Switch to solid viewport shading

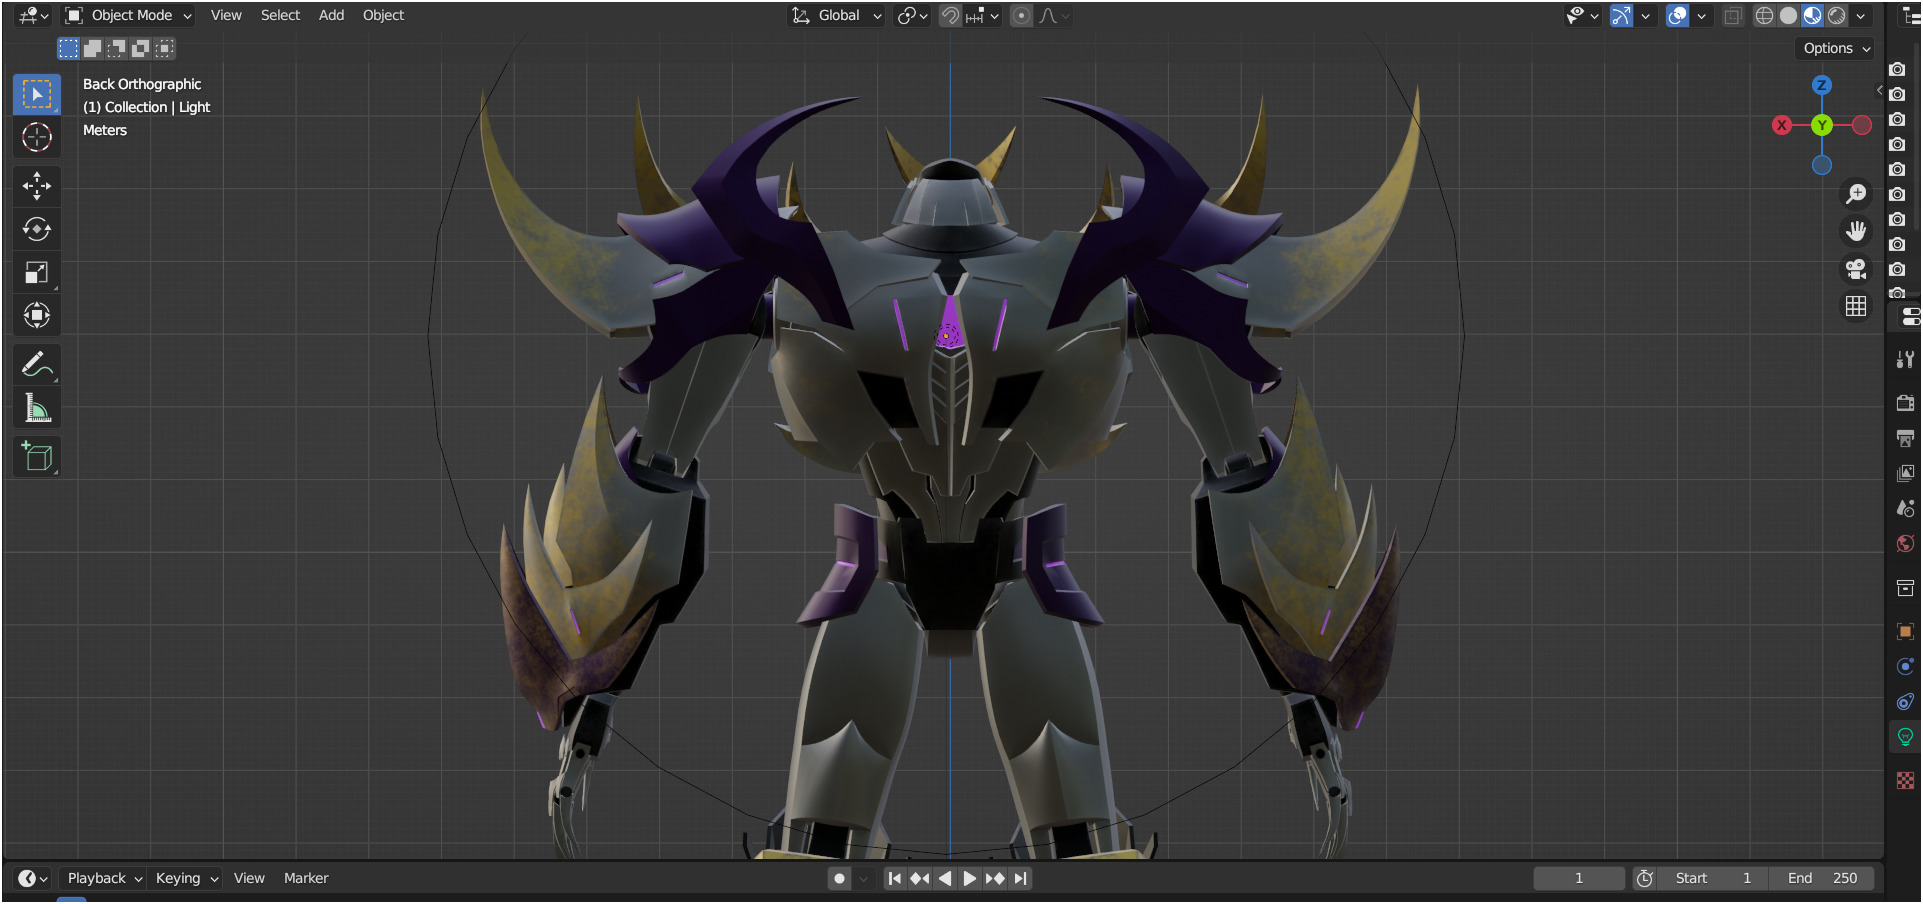point(1788,15)
